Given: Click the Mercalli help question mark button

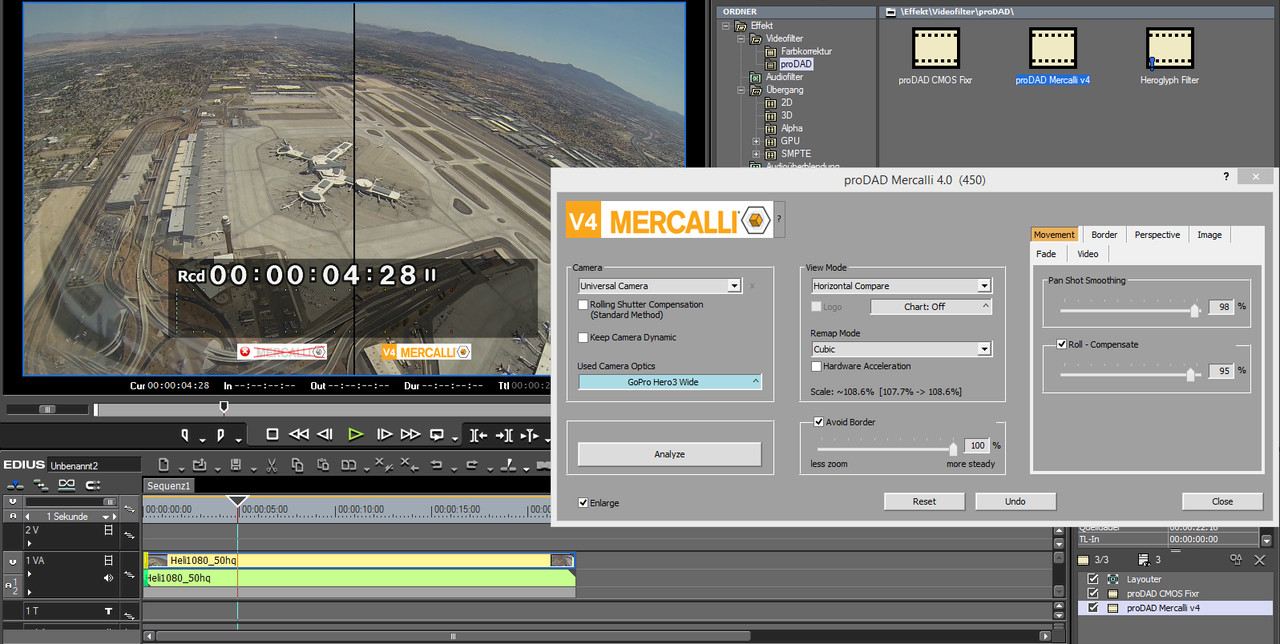Looking at the screenshot, I should tap(779, 219).
